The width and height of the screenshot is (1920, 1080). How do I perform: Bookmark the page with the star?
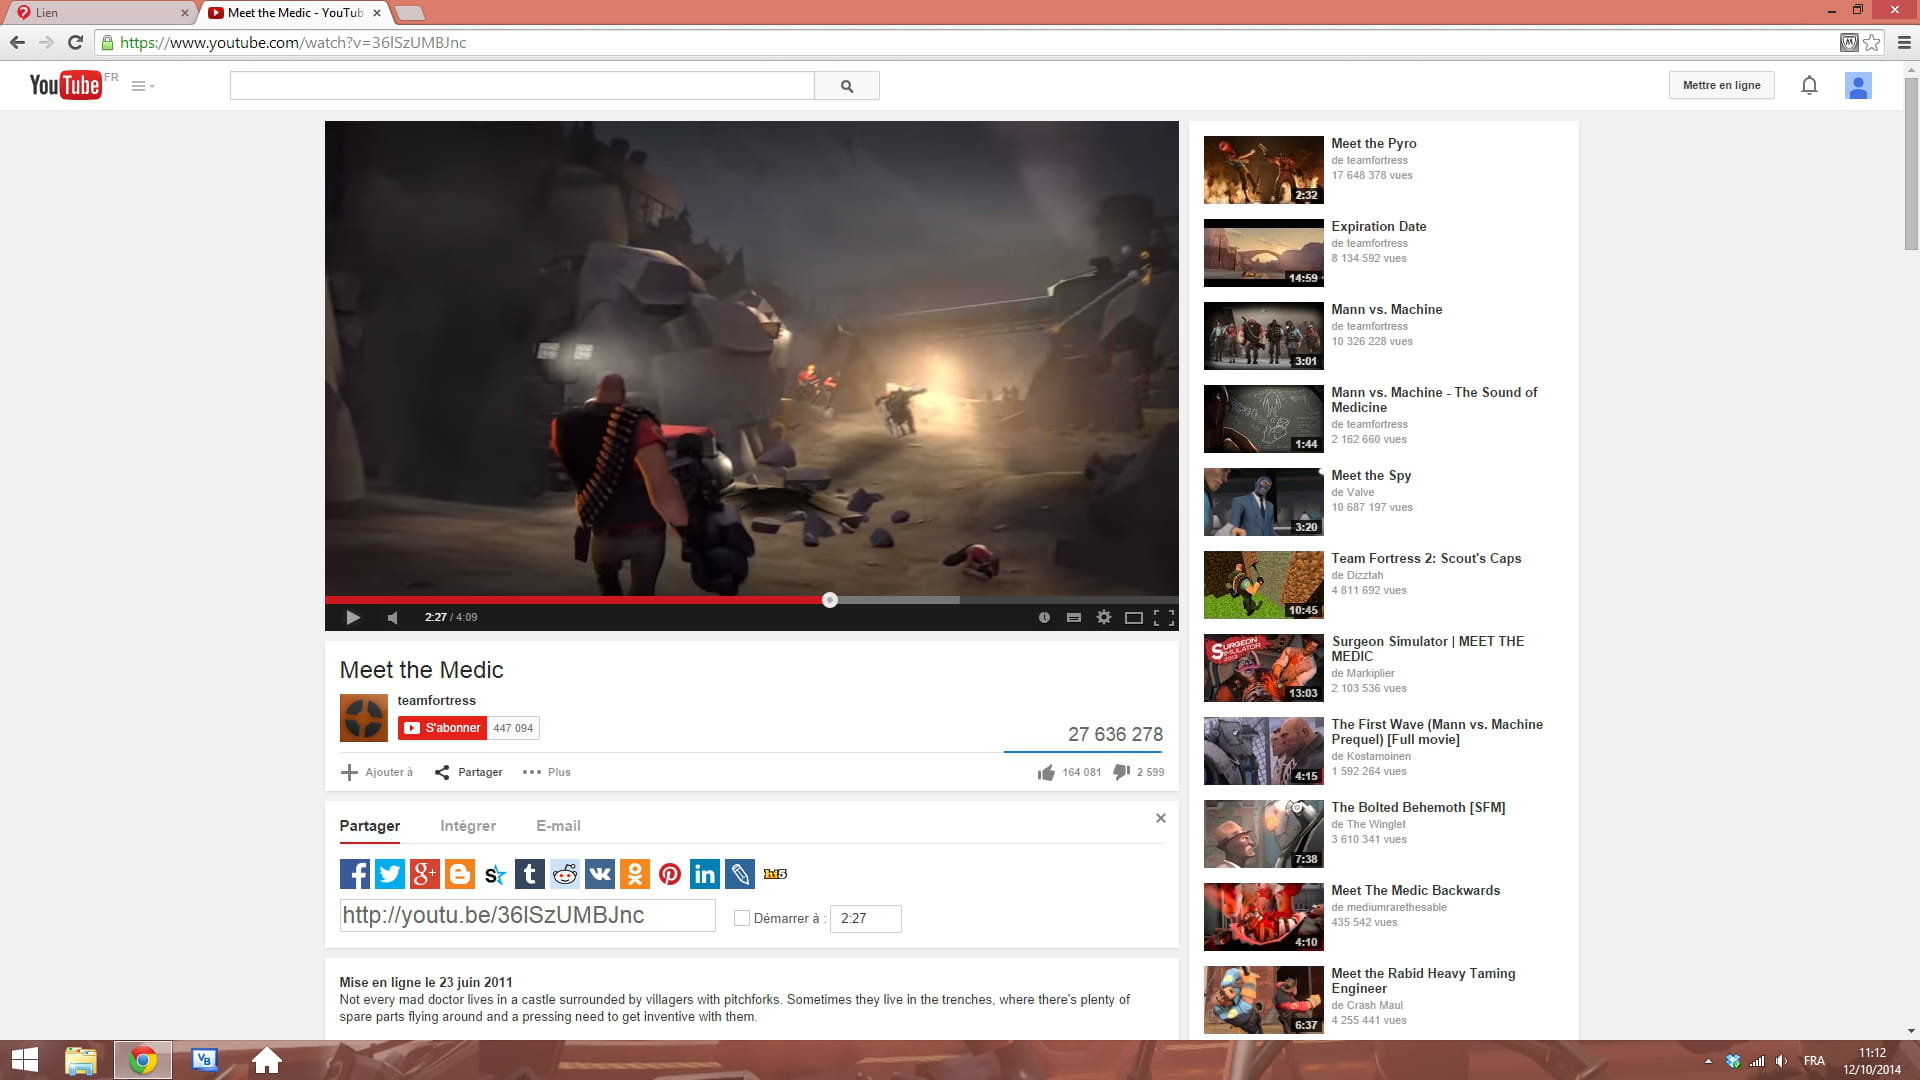(x=1872, y=43)
